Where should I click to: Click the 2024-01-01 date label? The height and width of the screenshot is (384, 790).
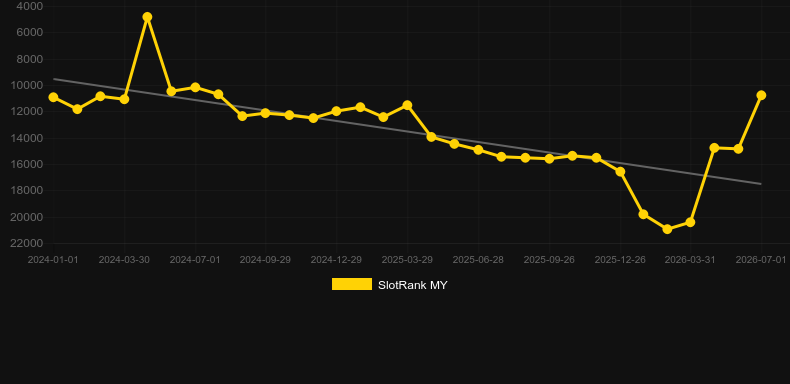[x=53, y=260]
